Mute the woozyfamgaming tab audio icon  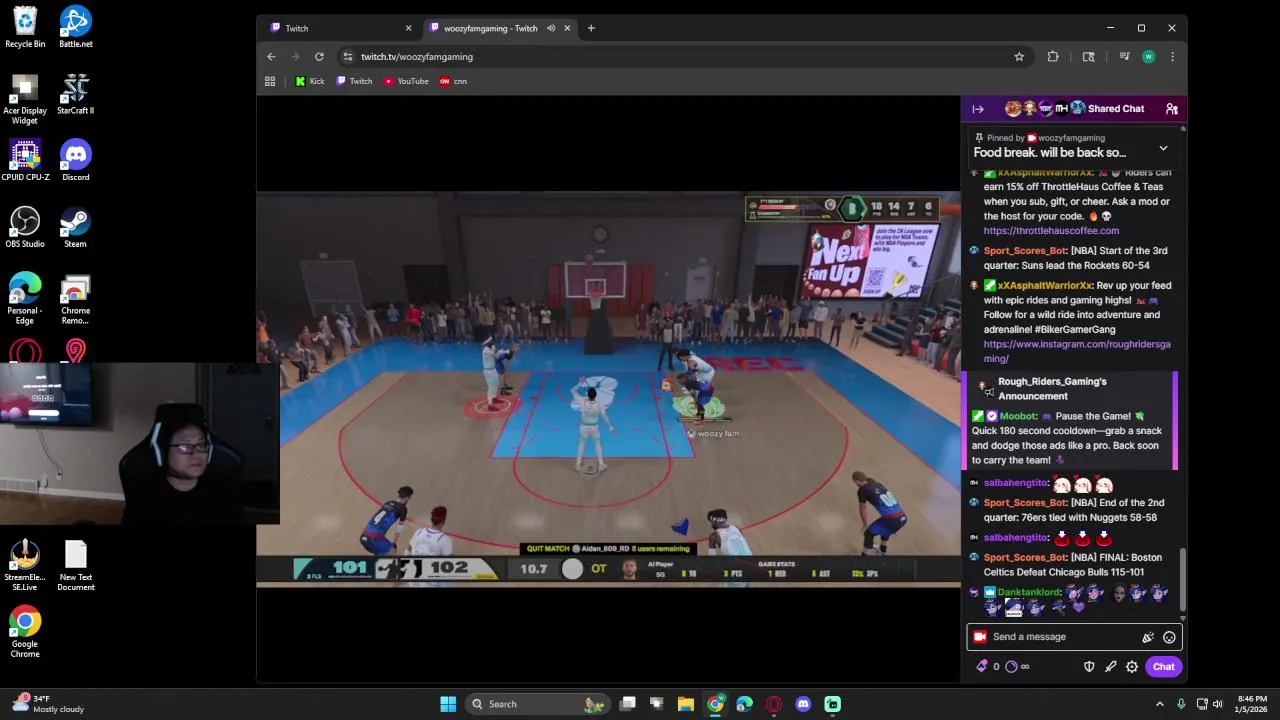coord(550,28)
